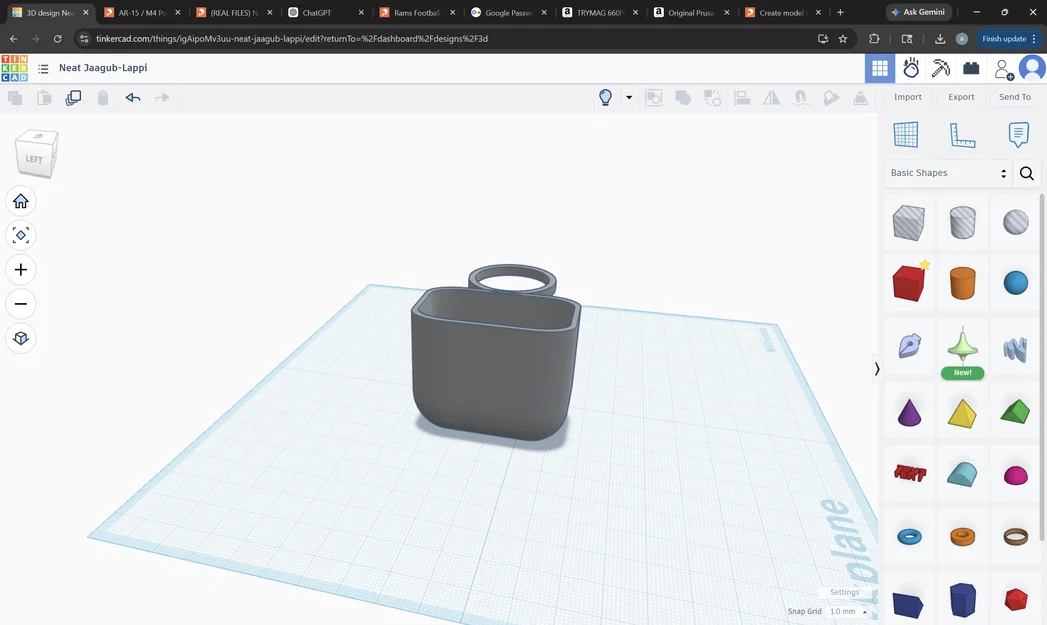
Task: Open the Snap Grid value dropdown
Action: point(846,611)
